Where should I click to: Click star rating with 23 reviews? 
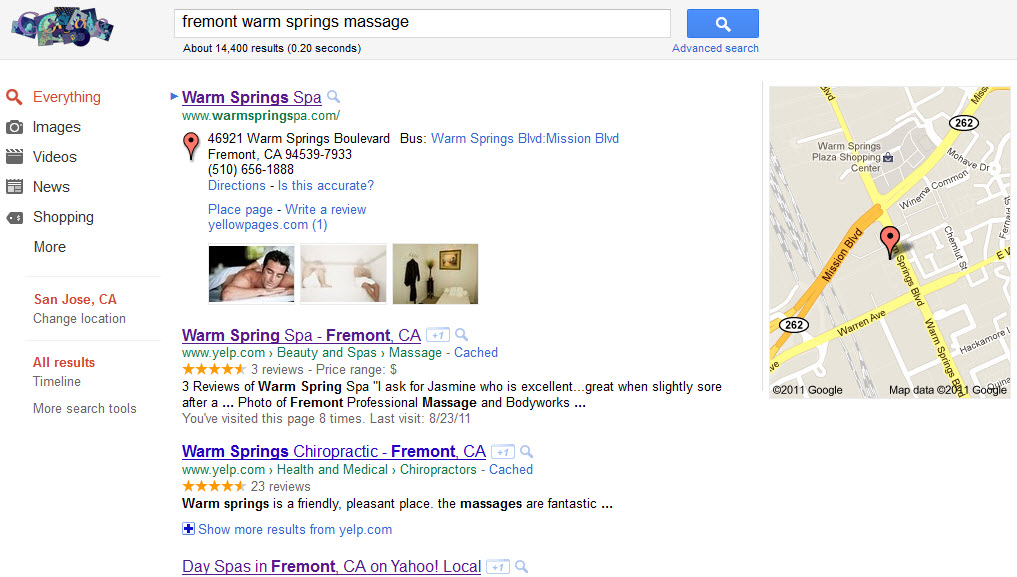[213, 486]
